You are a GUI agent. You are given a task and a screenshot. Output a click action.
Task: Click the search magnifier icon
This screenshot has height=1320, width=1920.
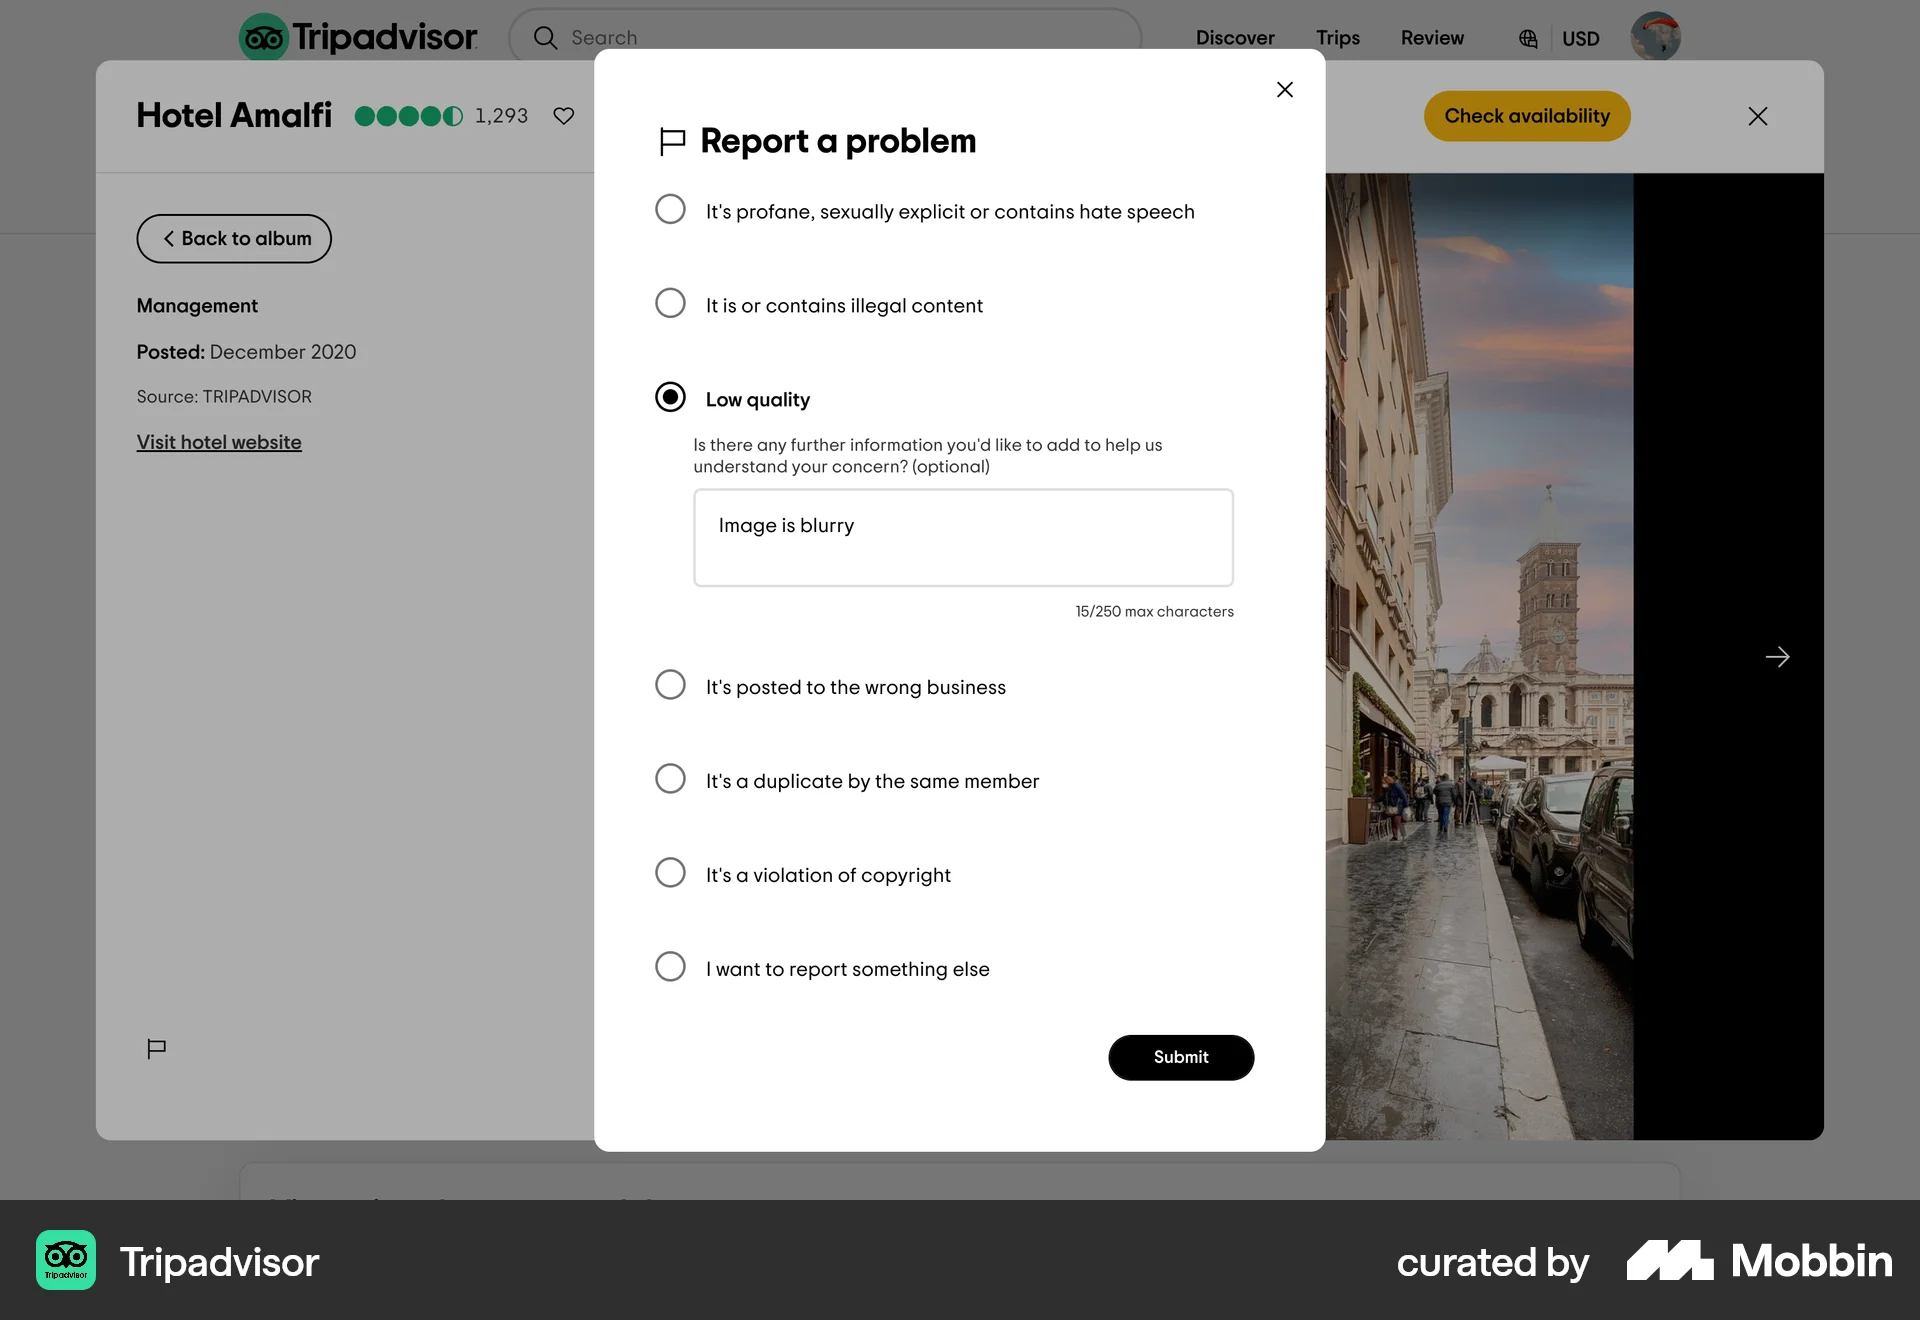(x=546, y=37)
